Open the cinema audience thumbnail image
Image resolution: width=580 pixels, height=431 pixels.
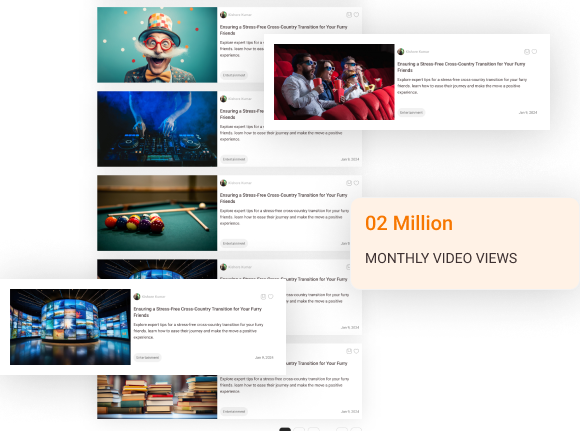334,82
